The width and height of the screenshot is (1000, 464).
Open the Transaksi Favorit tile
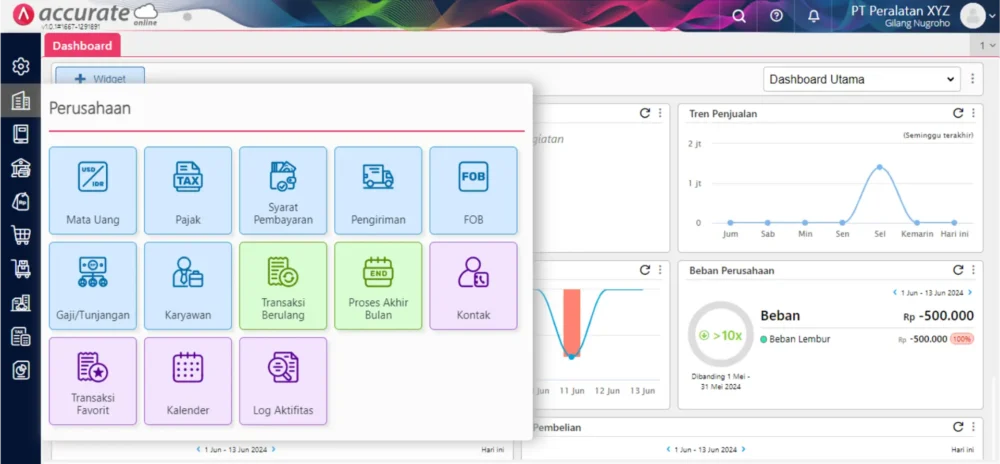point(92,381)
